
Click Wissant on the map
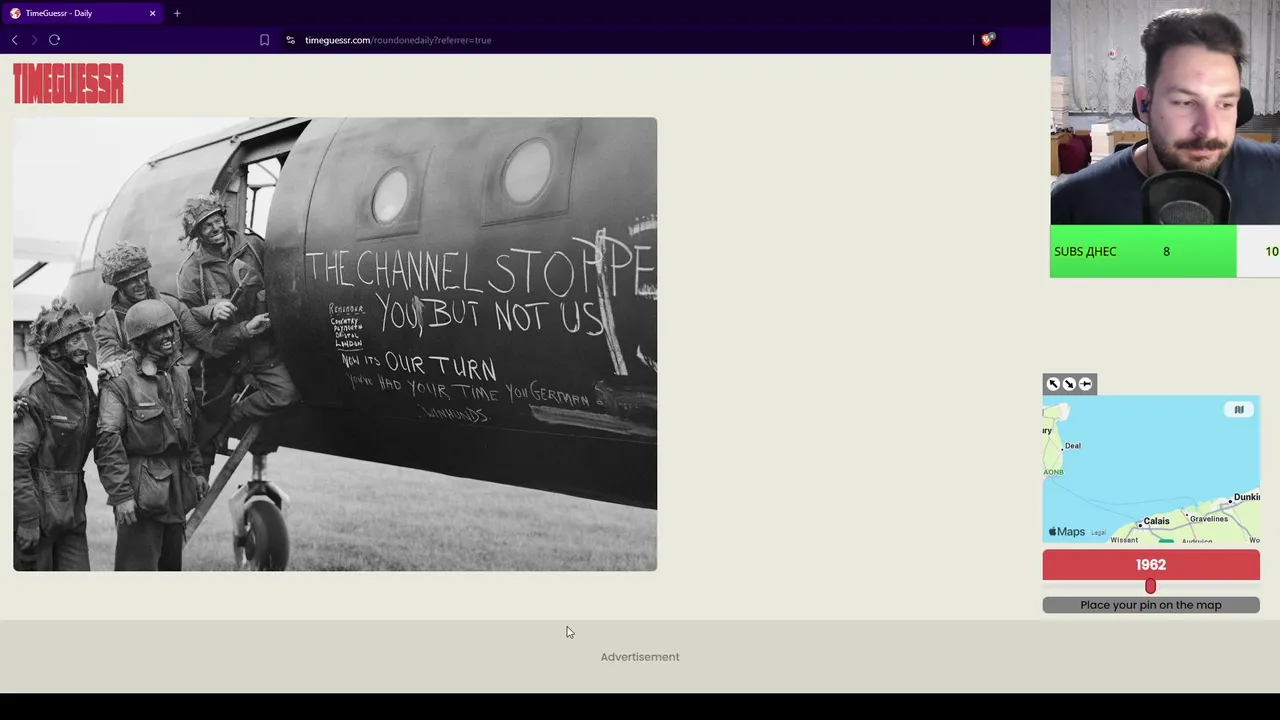1124,540
